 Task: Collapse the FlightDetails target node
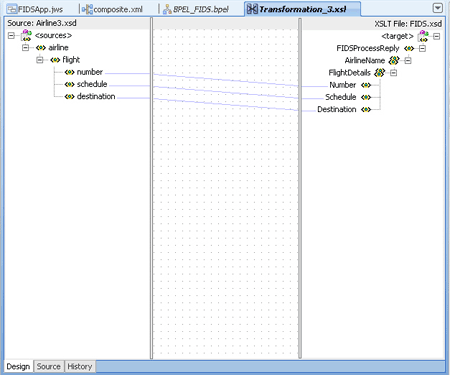394,73
